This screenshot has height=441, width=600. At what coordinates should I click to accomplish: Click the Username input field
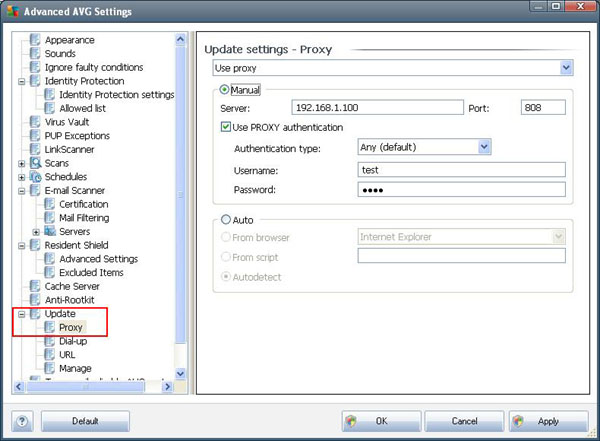click(461, 170)
